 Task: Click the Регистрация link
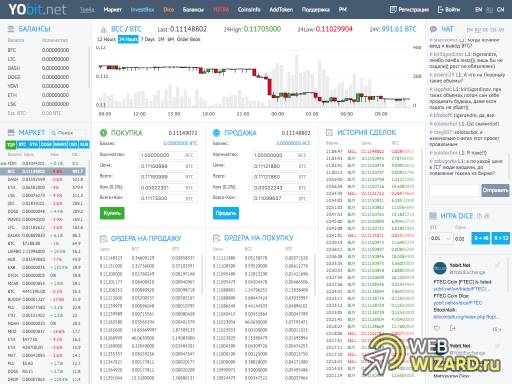[x=409, y=10]
